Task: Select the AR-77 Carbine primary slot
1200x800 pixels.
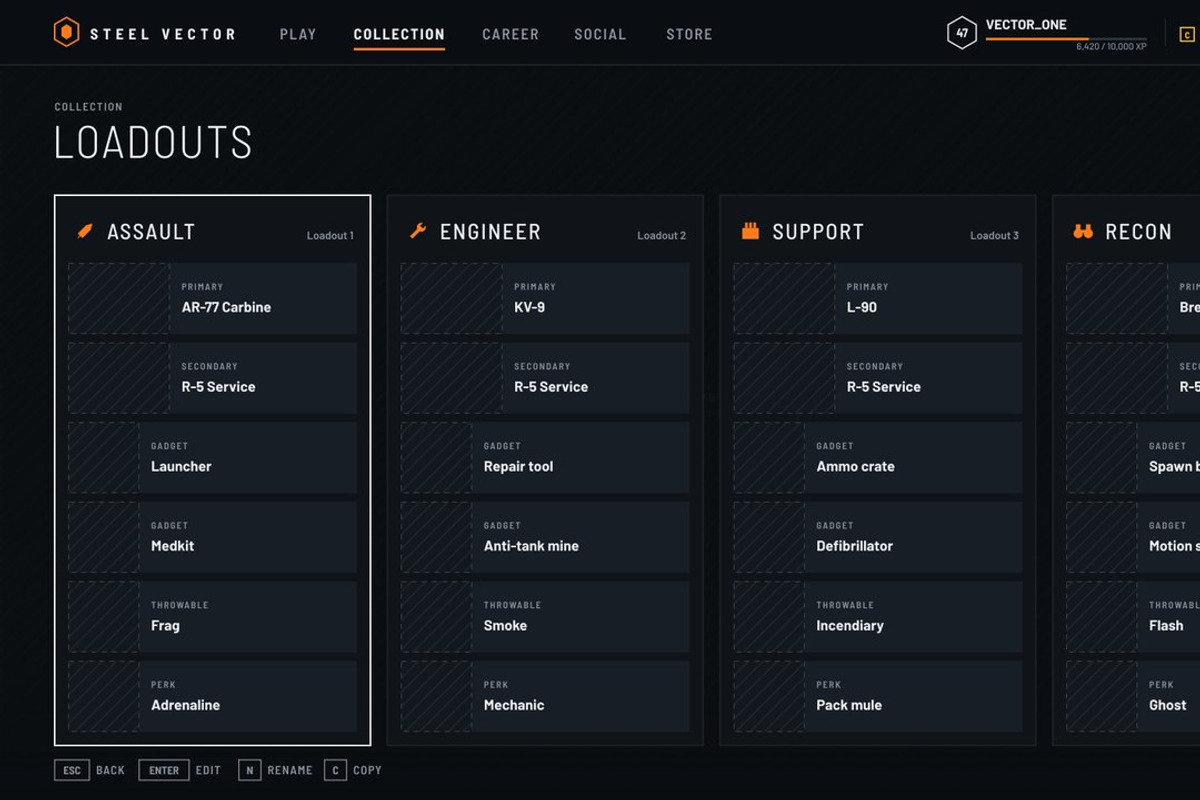Action: pos(212,298)
